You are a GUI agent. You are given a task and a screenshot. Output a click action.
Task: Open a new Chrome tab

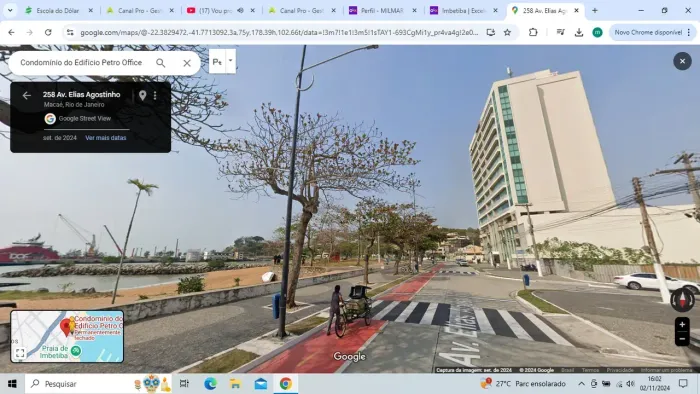tap(595, 10)
